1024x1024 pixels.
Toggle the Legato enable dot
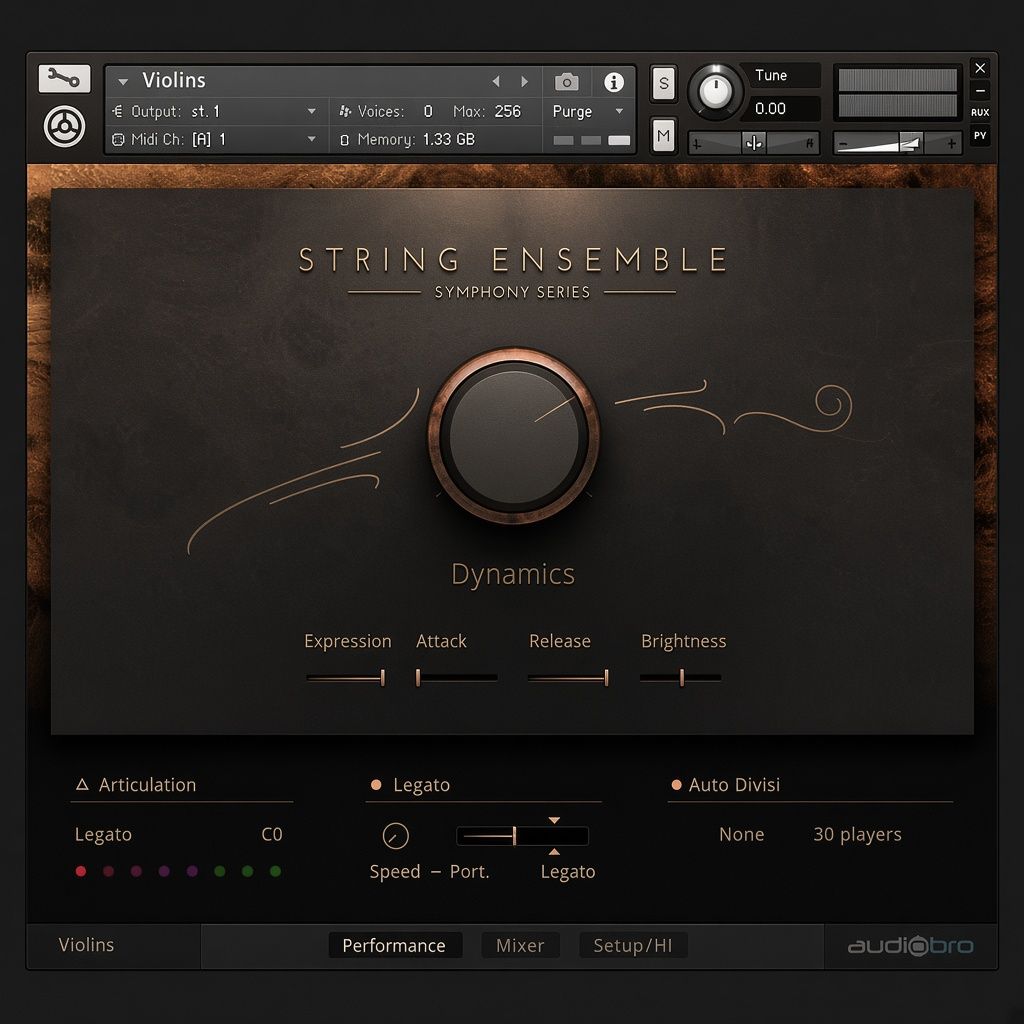coord(376,784)
